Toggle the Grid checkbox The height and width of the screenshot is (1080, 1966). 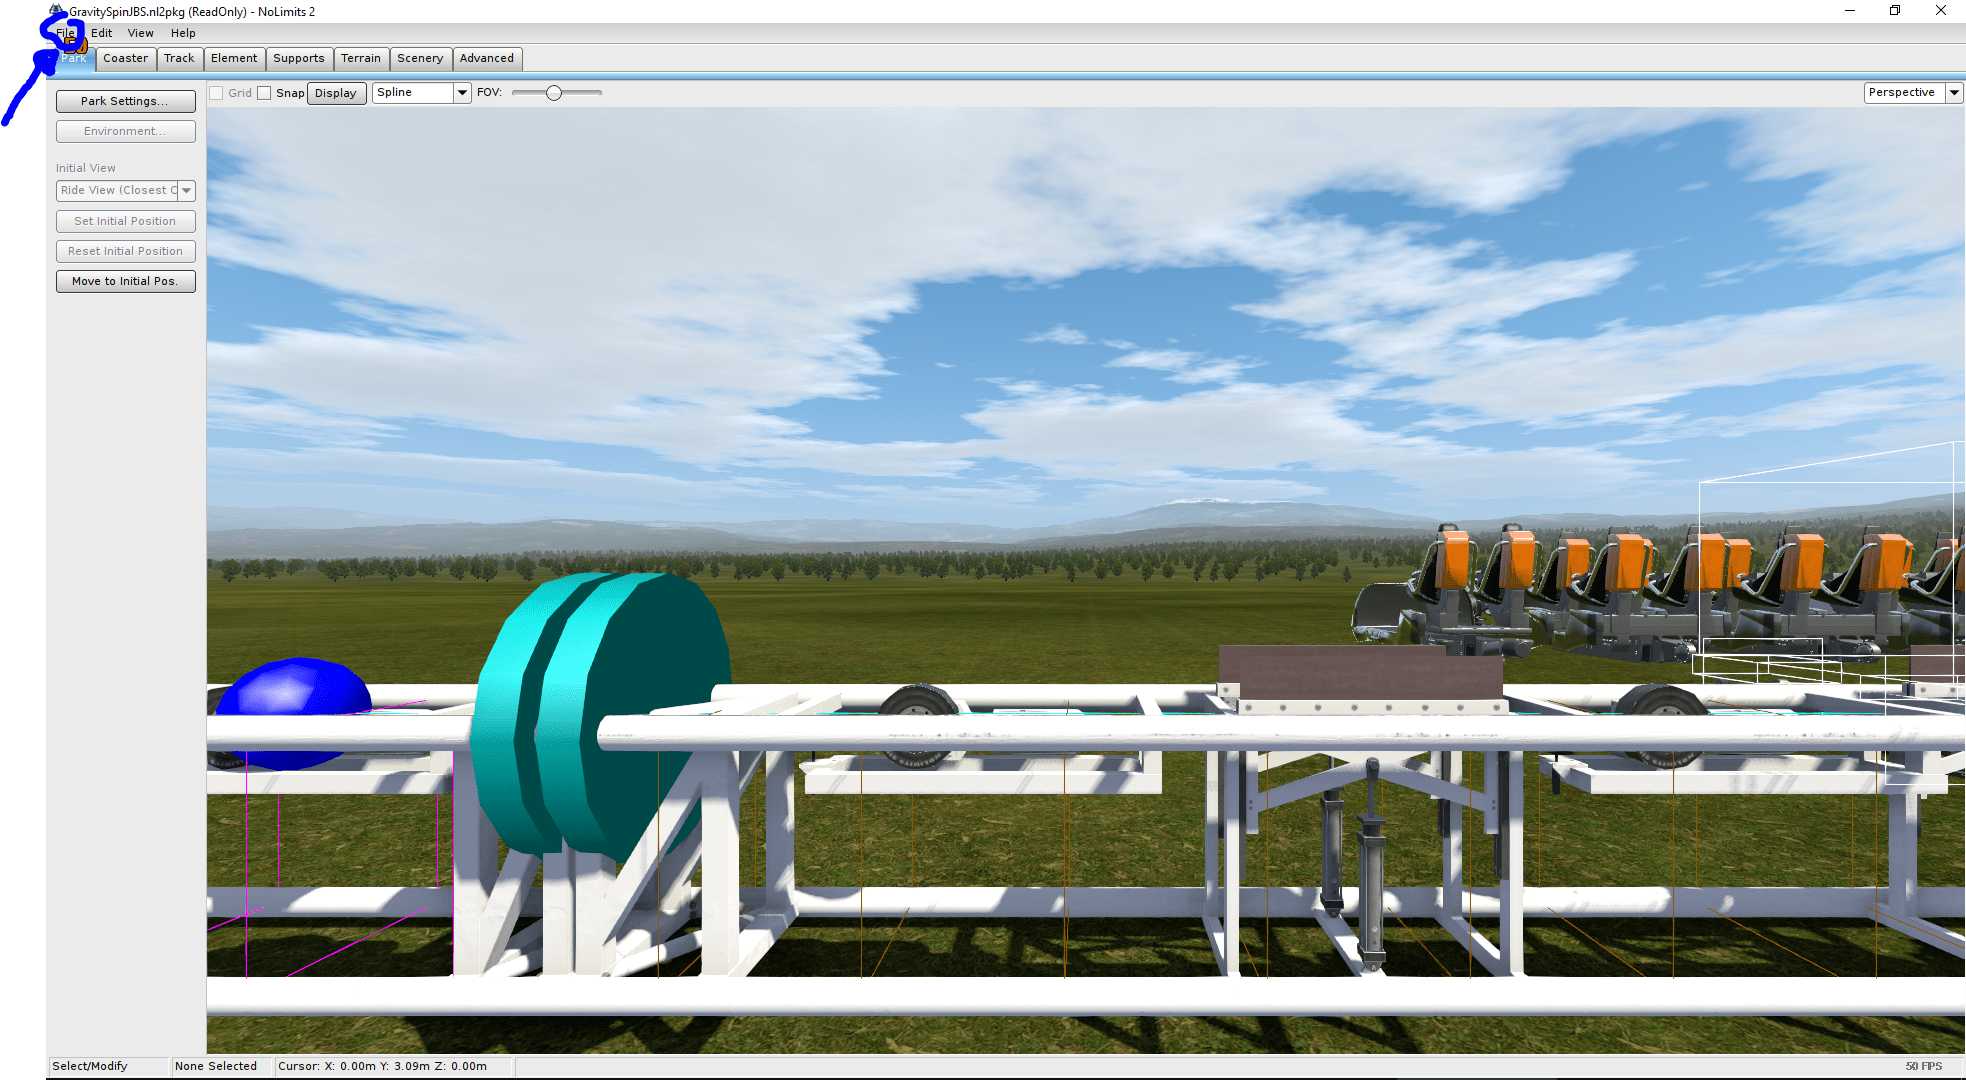pos(216,93)
